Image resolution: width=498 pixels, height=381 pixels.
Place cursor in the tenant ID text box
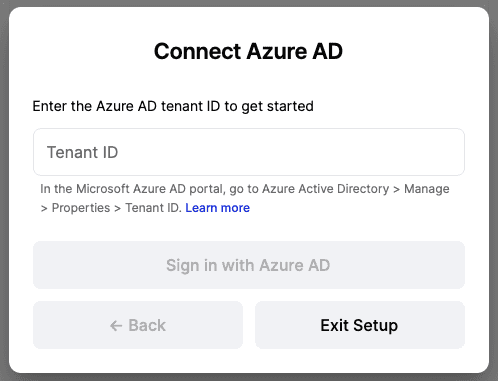pos(249,152)
